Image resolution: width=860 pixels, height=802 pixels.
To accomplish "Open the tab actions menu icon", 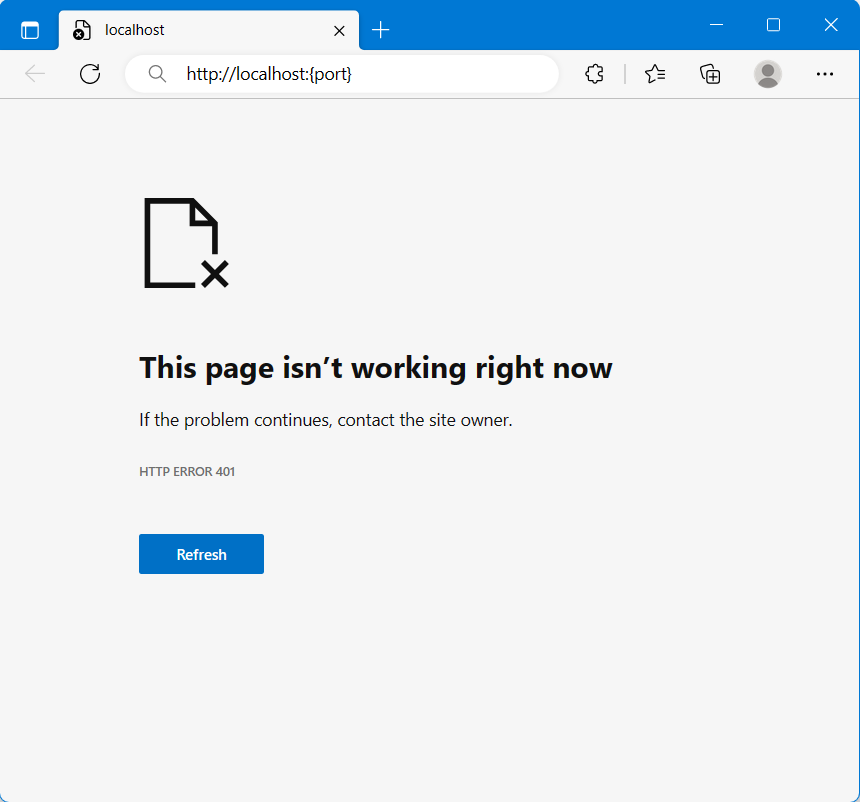I will click(x=30, y=30).
